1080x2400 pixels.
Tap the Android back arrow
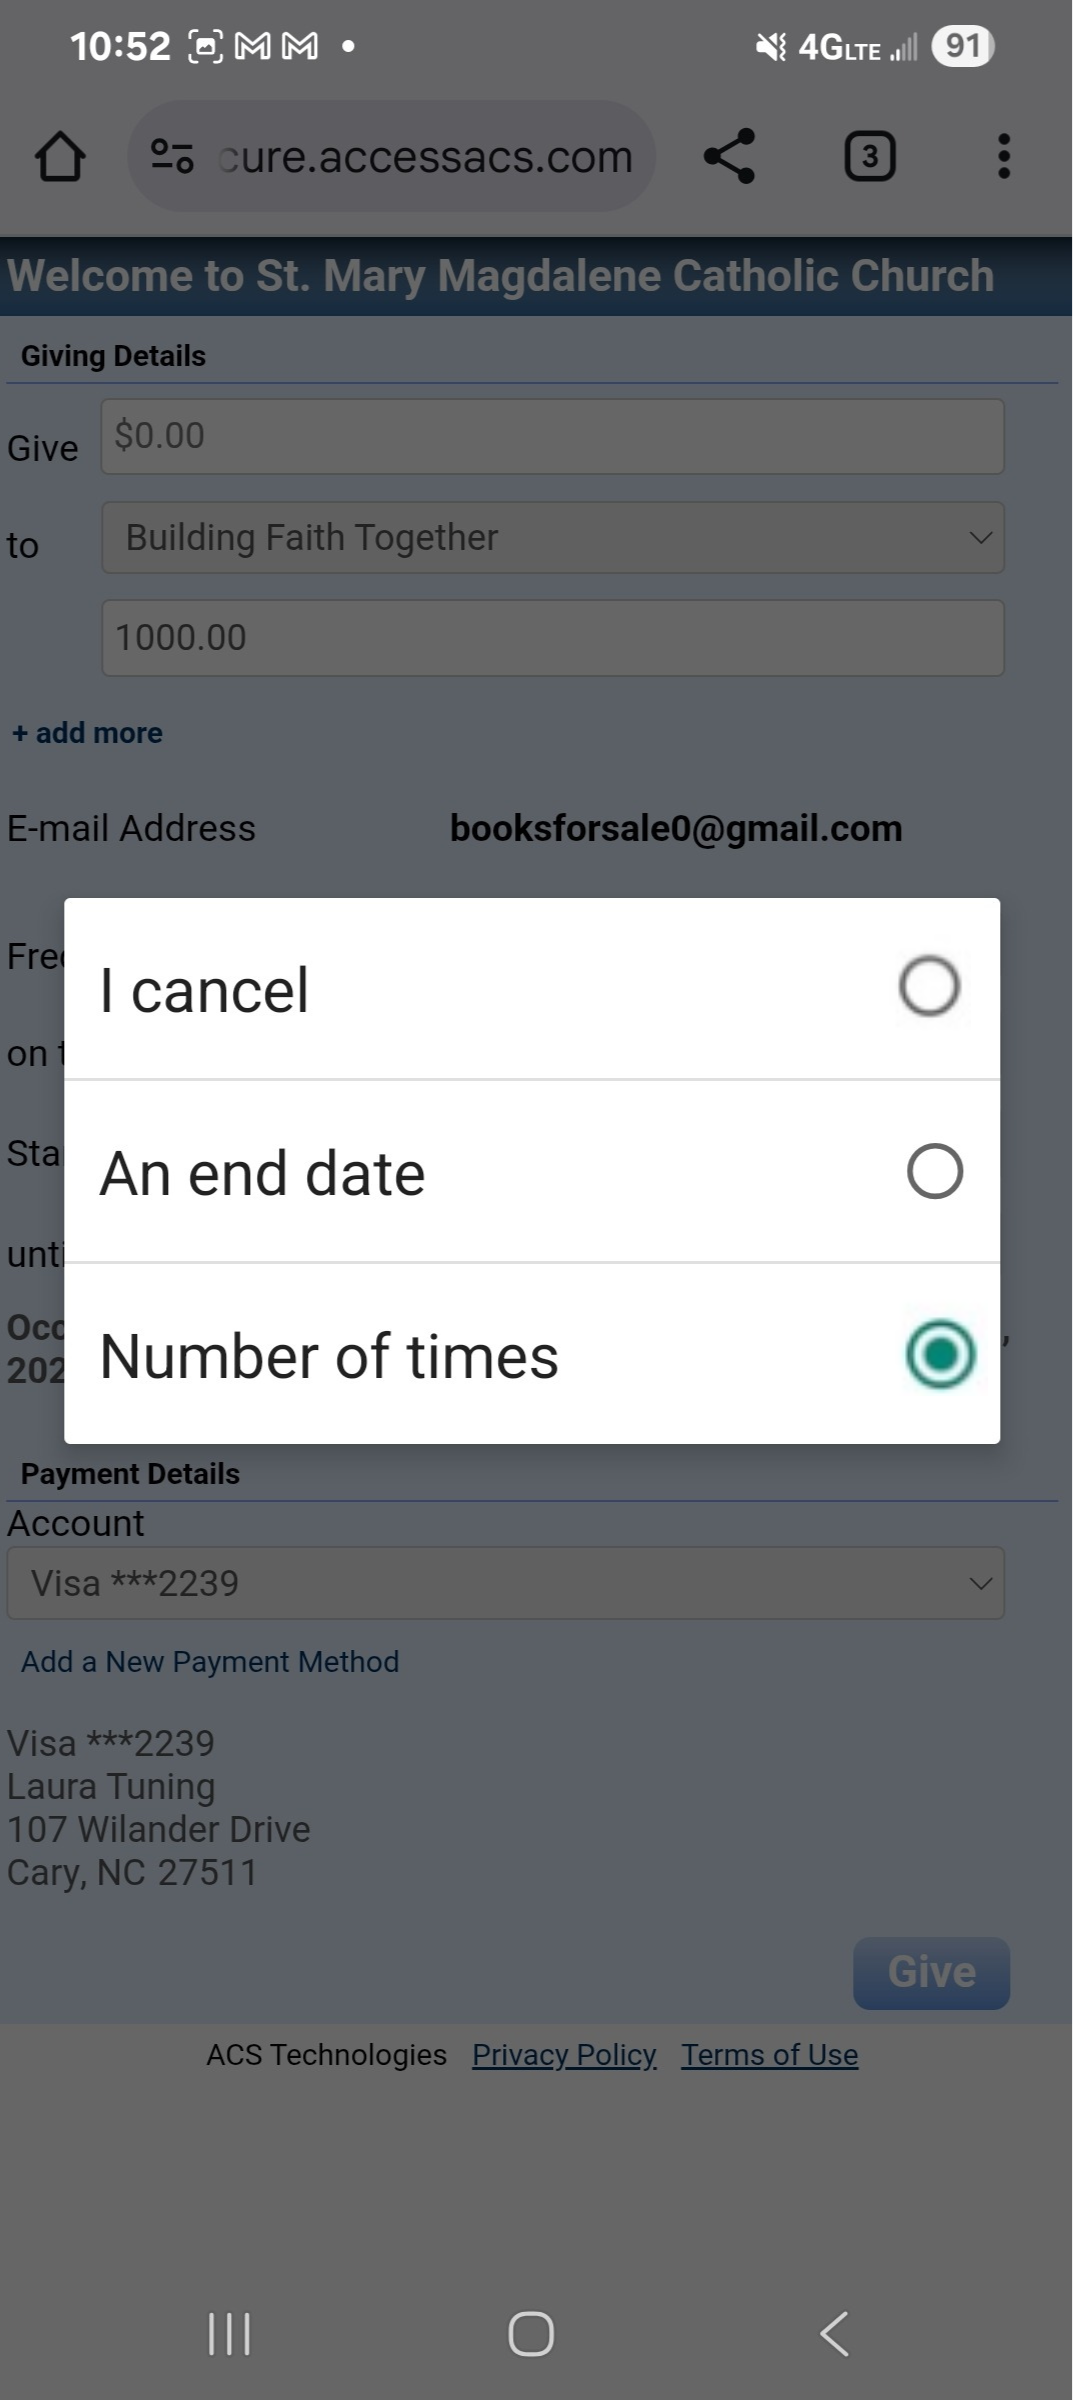tap(834, 2334)
